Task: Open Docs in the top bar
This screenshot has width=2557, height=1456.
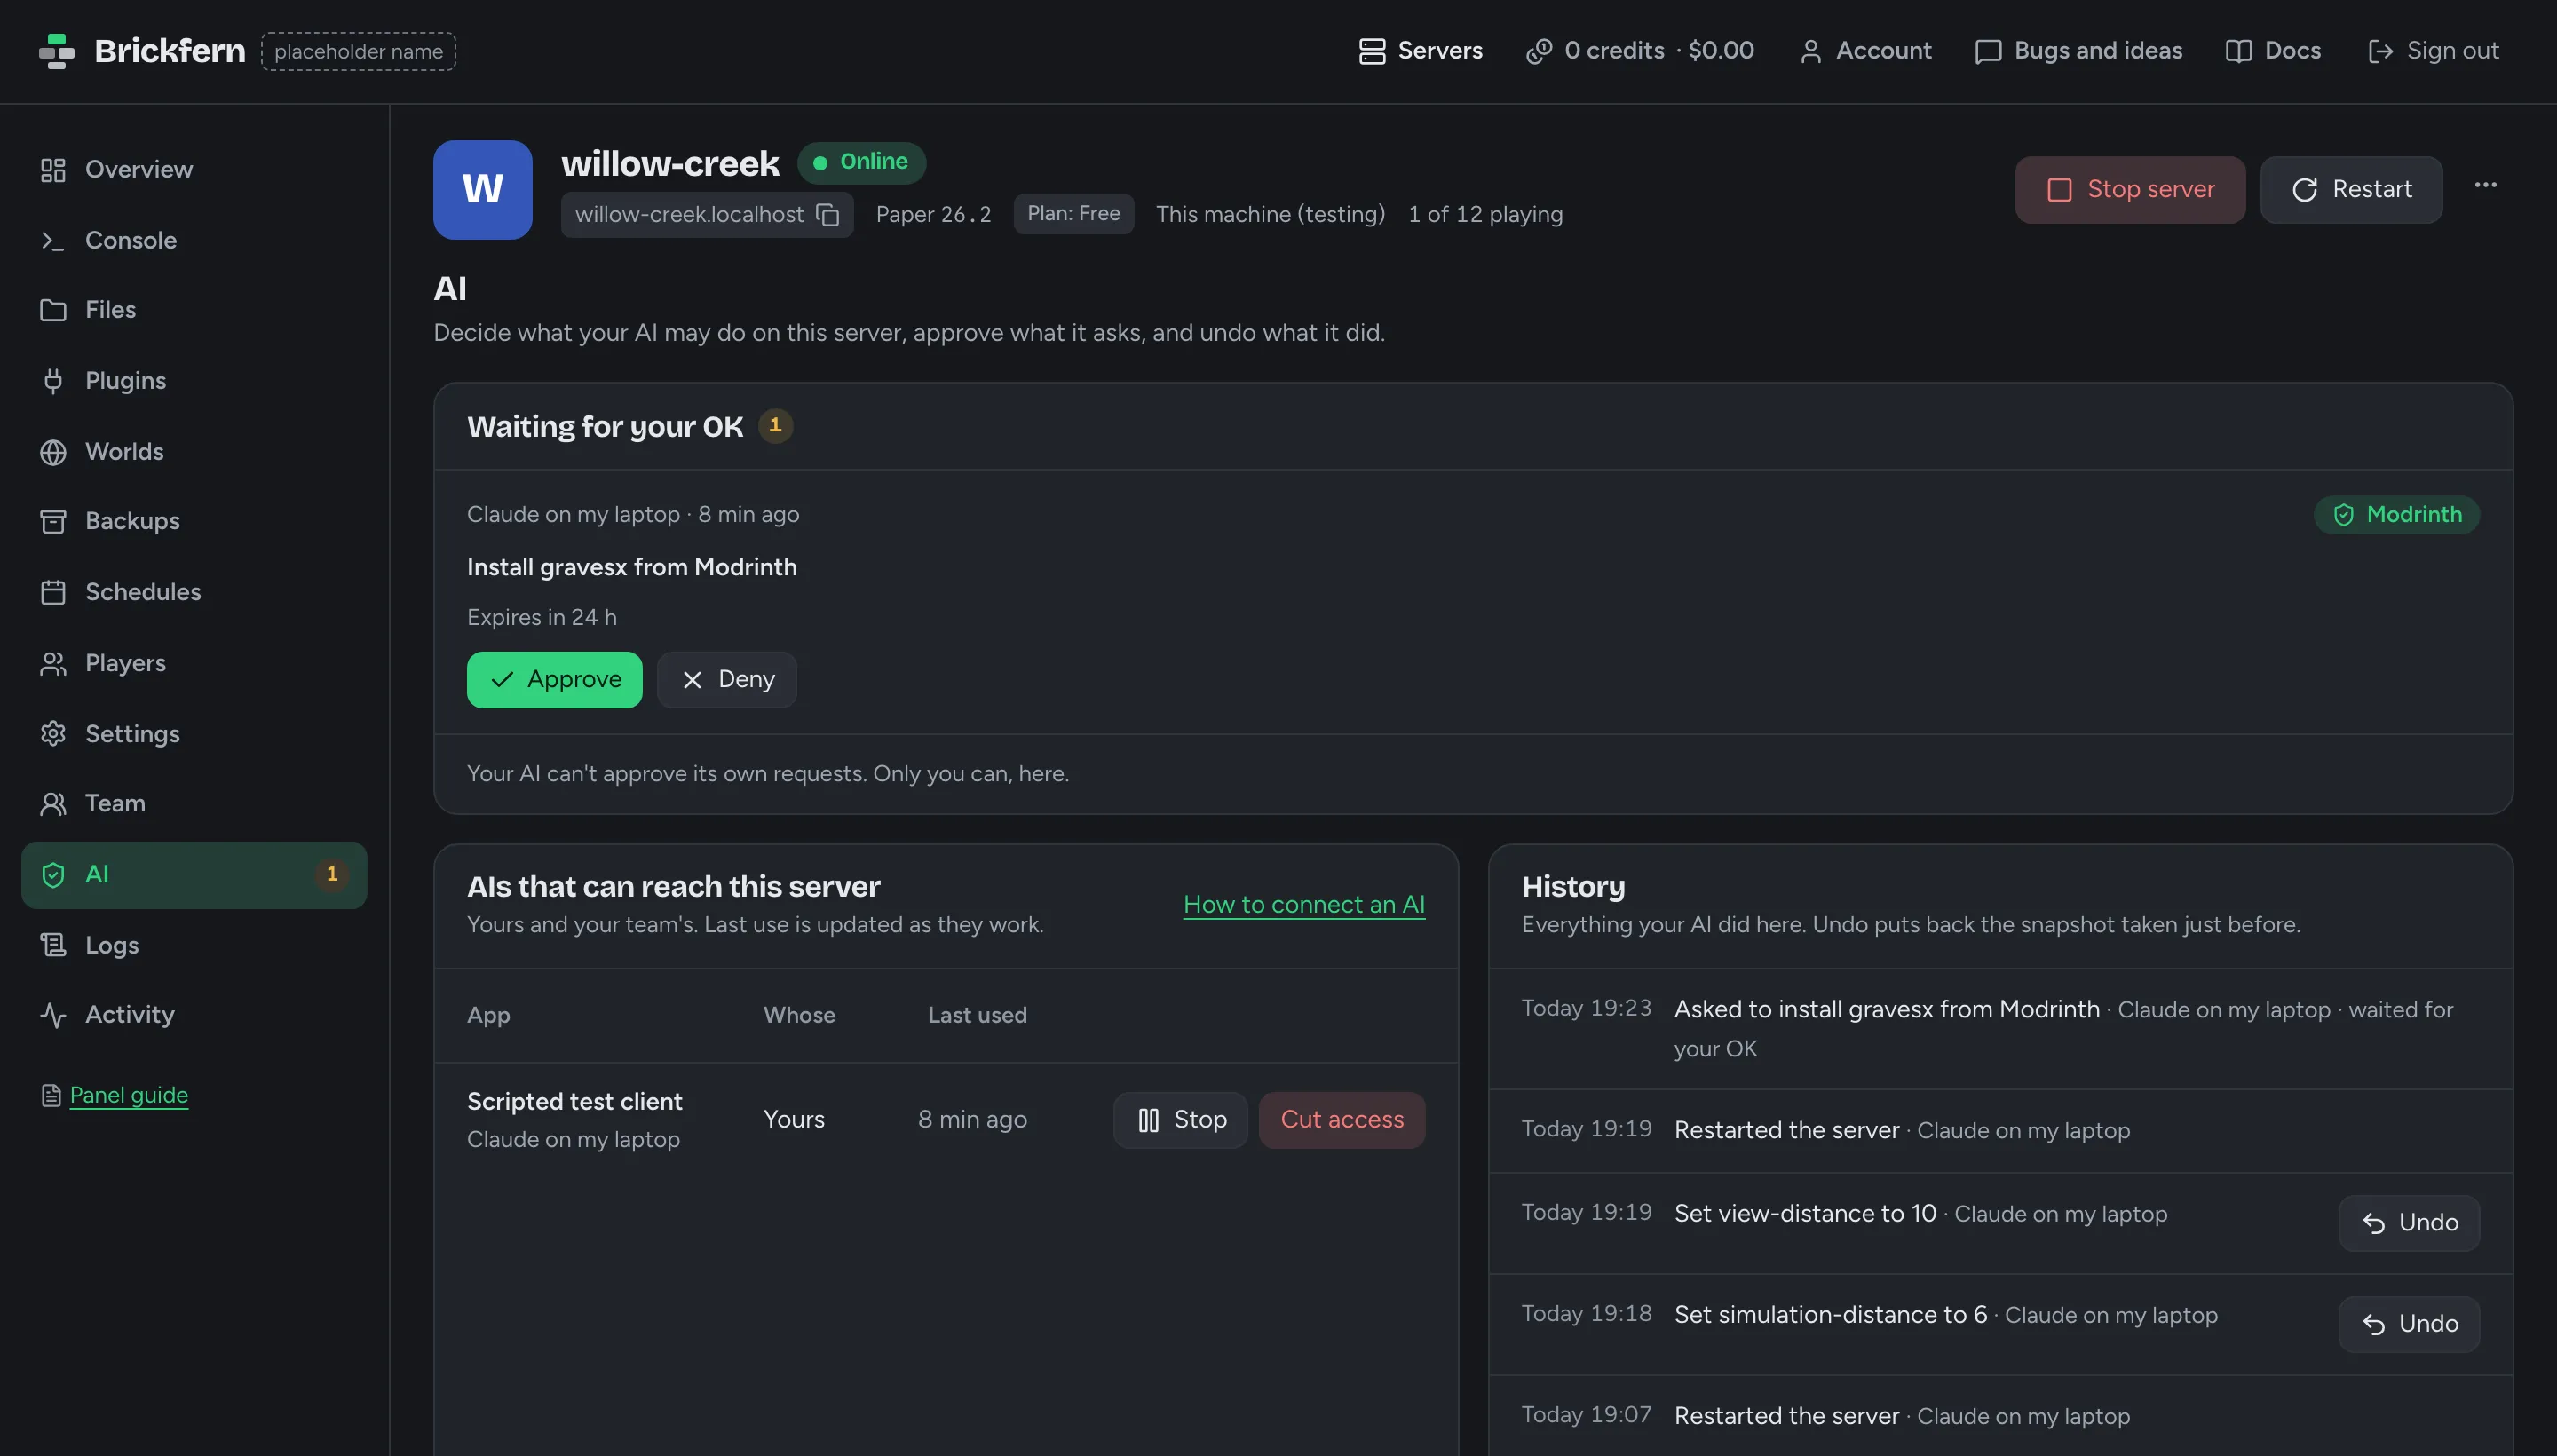Action: click(2273, 51)
